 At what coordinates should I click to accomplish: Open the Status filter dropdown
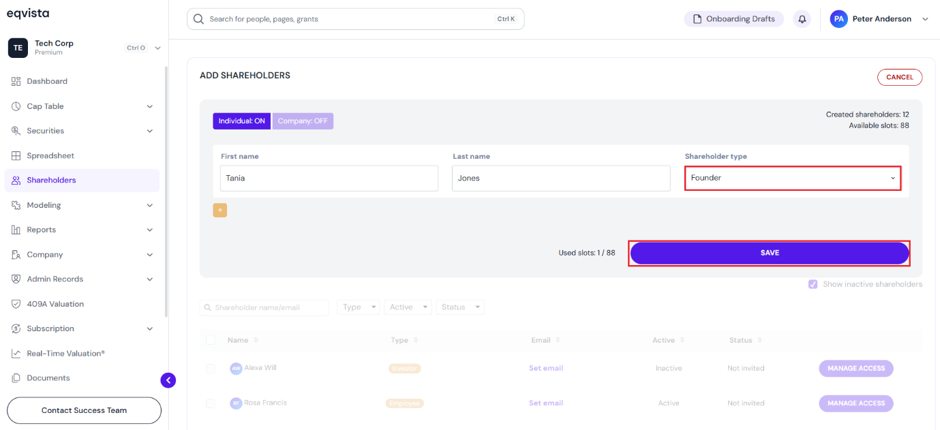pyautogui.click(x=460, y=307)
